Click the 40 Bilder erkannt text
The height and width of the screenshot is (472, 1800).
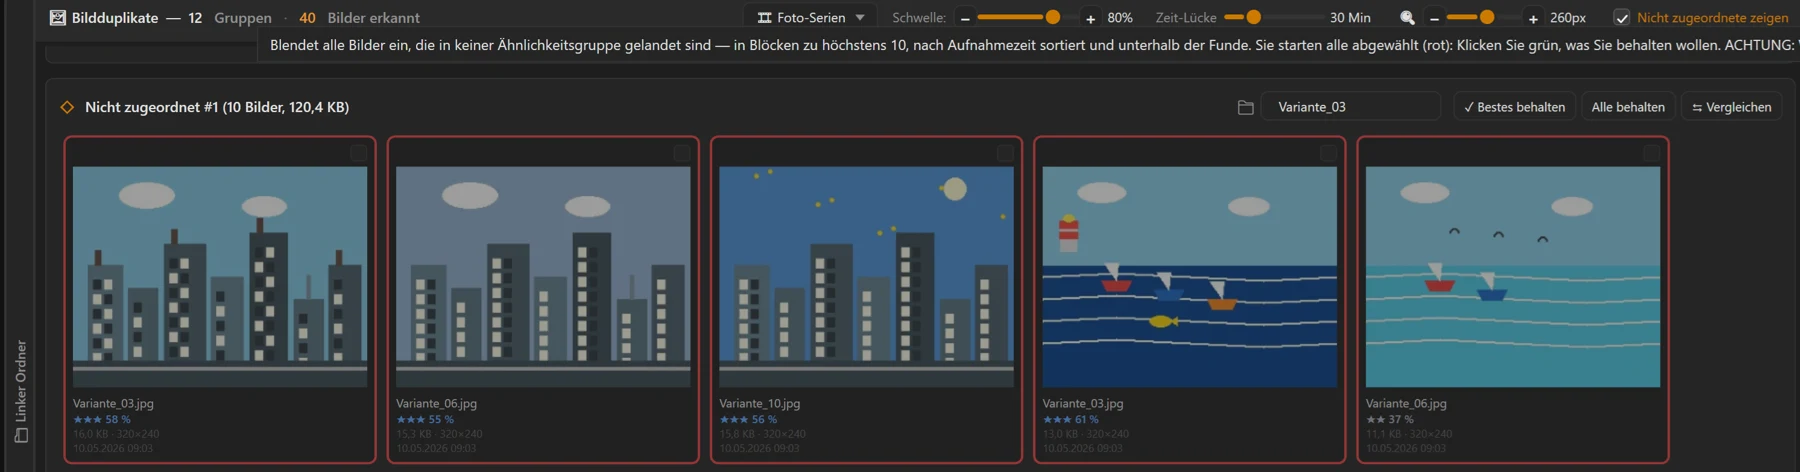[359, 18]
